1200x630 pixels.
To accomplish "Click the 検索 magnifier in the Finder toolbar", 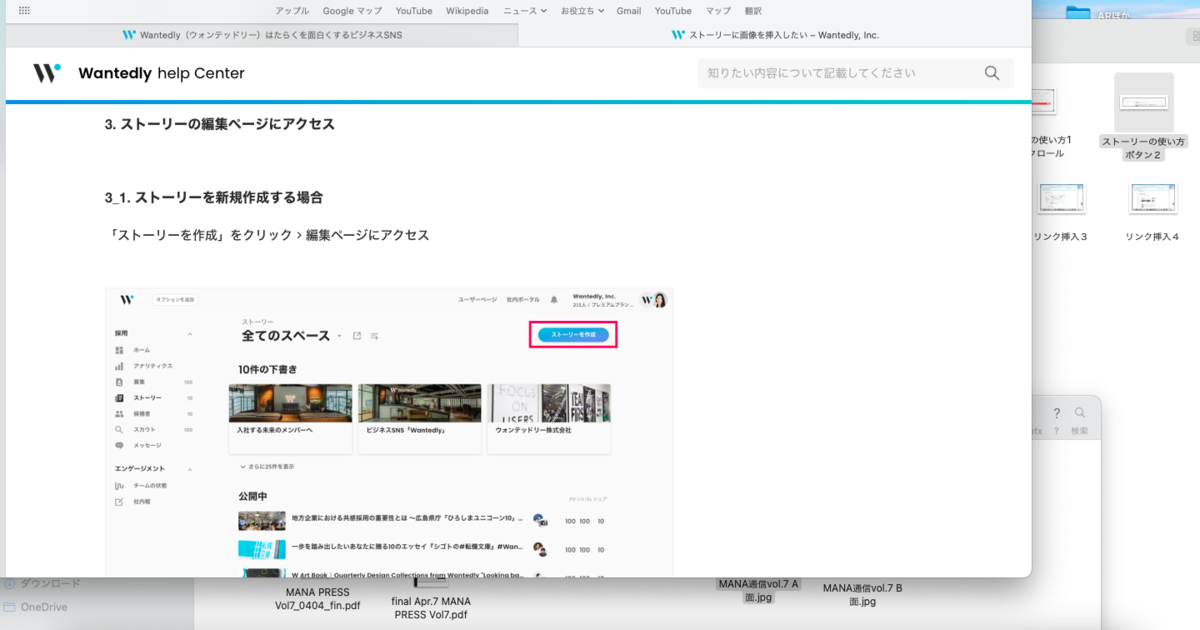I will pos(1080,413).
